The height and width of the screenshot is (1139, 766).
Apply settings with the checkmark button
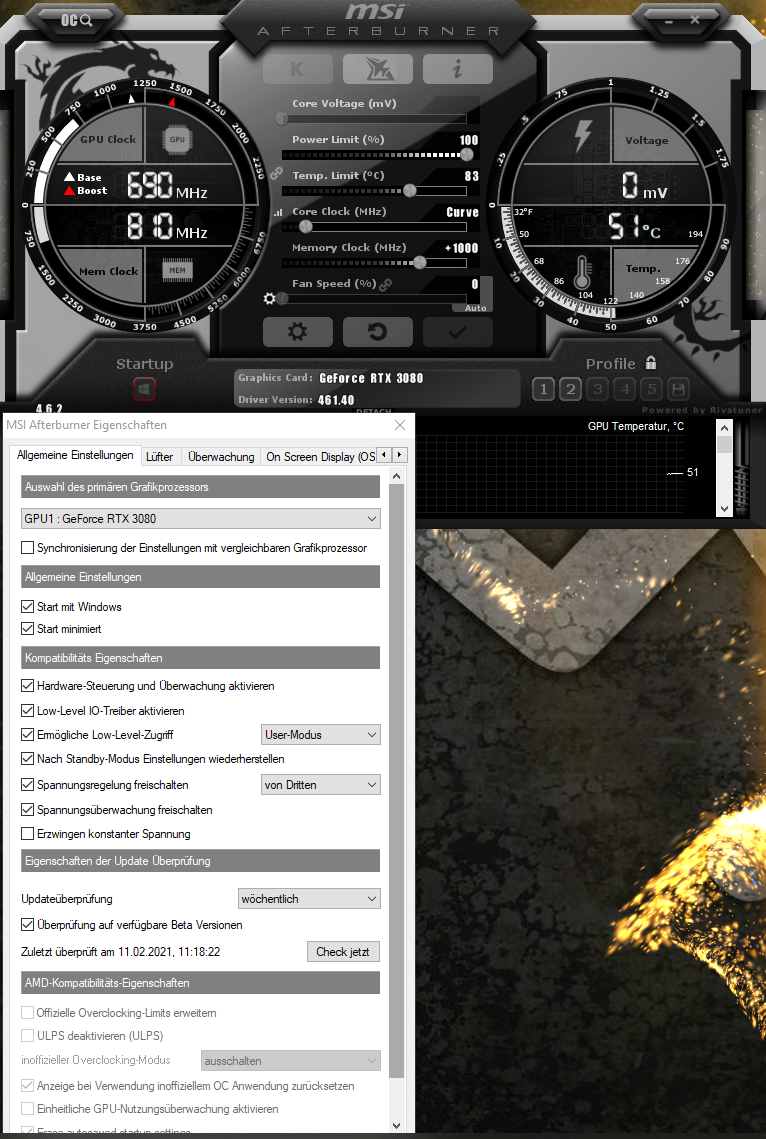point(457,332)
